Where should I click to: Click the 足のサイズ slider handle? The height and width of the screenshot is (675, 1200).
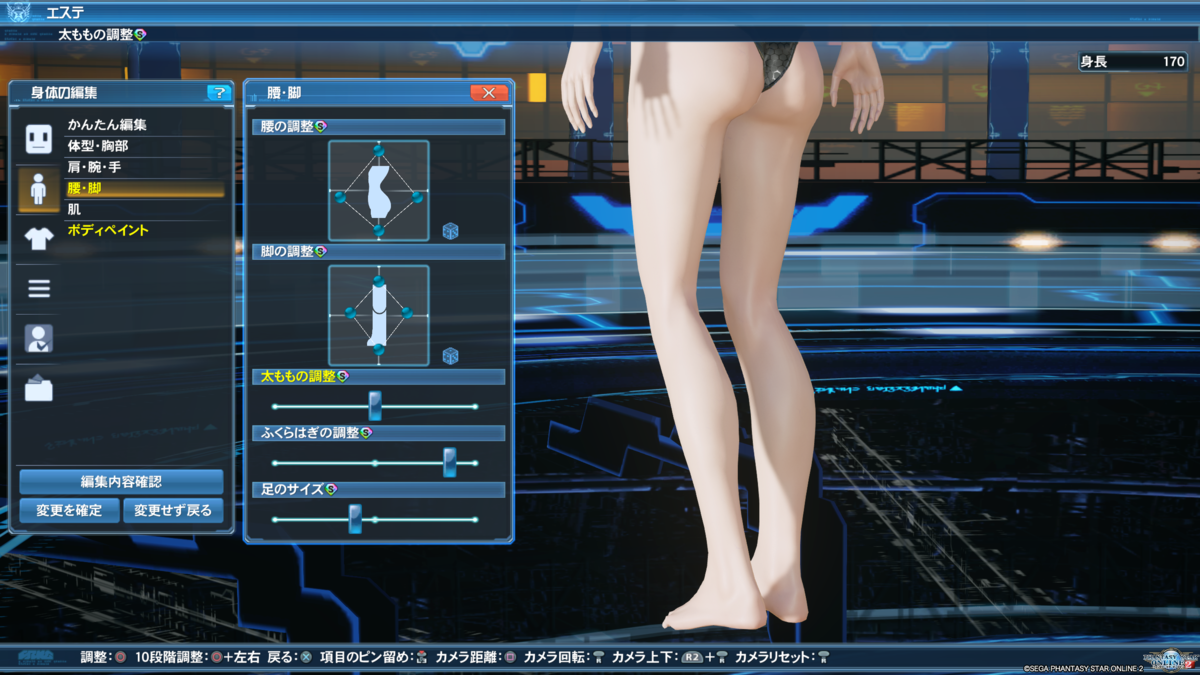[x=355, y=519]
